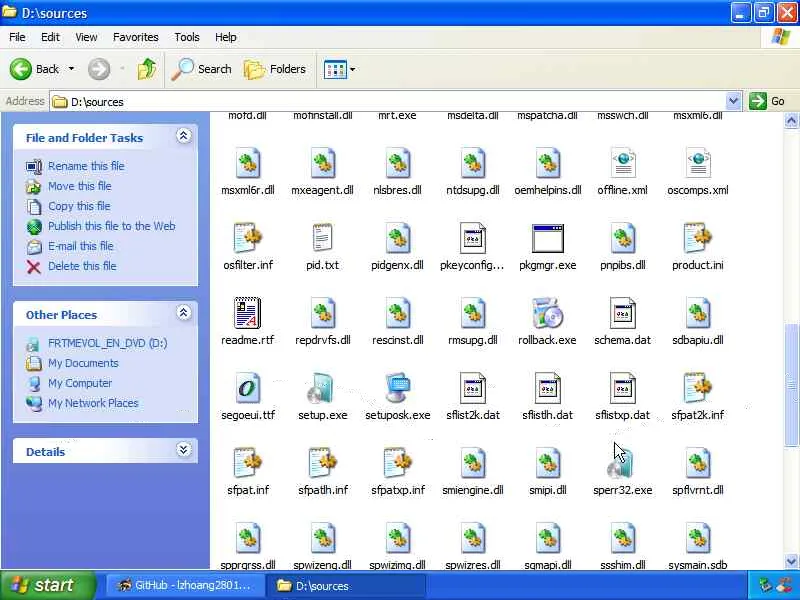Open the File menu
The width and height of the screenshot is (800, 600).
(17, 37)
